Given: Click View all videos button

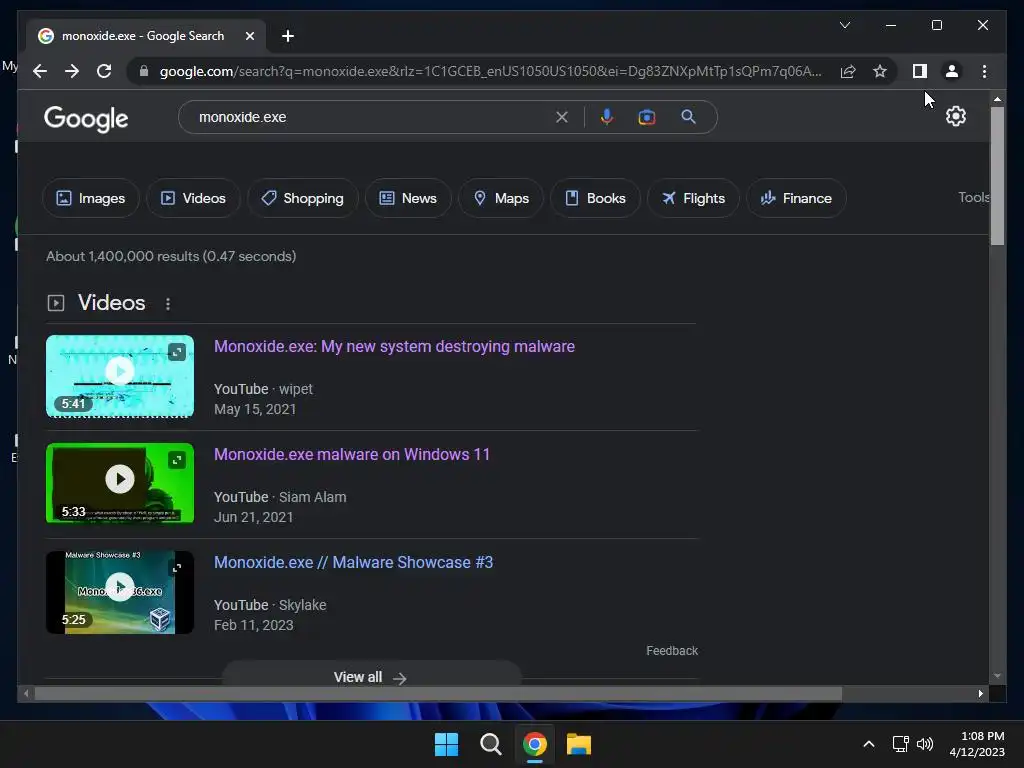Looking at the screenshot, I should (371, 677).
